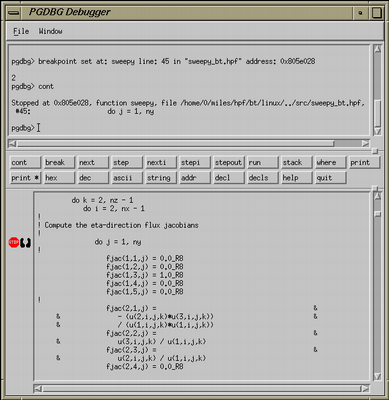The height and width of the screenshot is (400, 389).
Task: Open the window menu button in title bar
Action: coord(14,13)
